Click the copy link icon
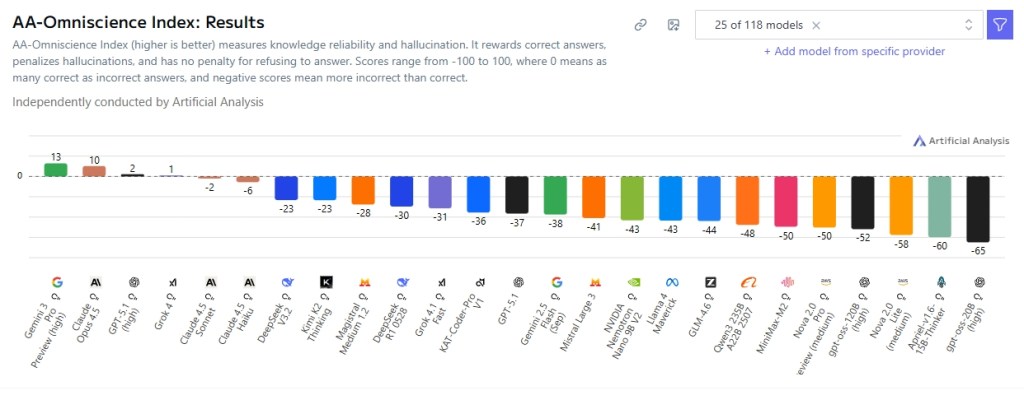The height and width of the screenshot is (400, 1024). (x=641, y=25)
